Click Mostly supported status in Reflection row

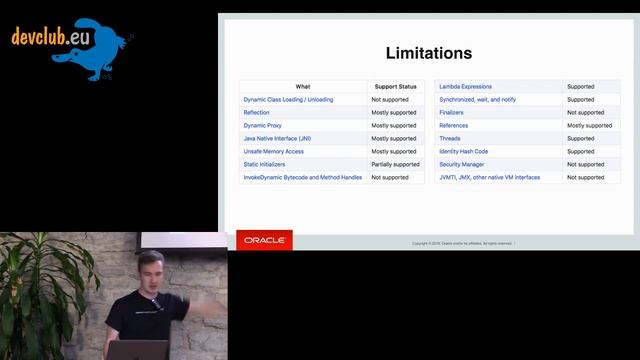394,113
